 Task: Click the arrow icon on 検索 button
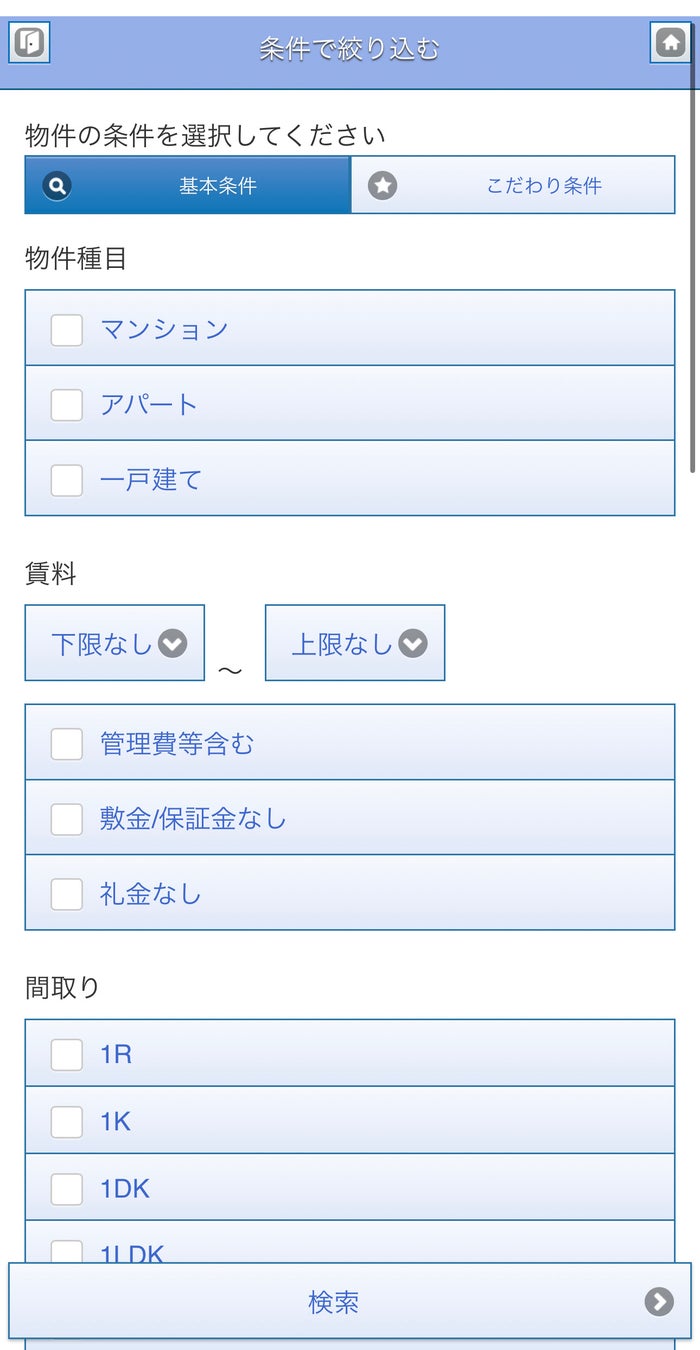tap(658, 1301)
